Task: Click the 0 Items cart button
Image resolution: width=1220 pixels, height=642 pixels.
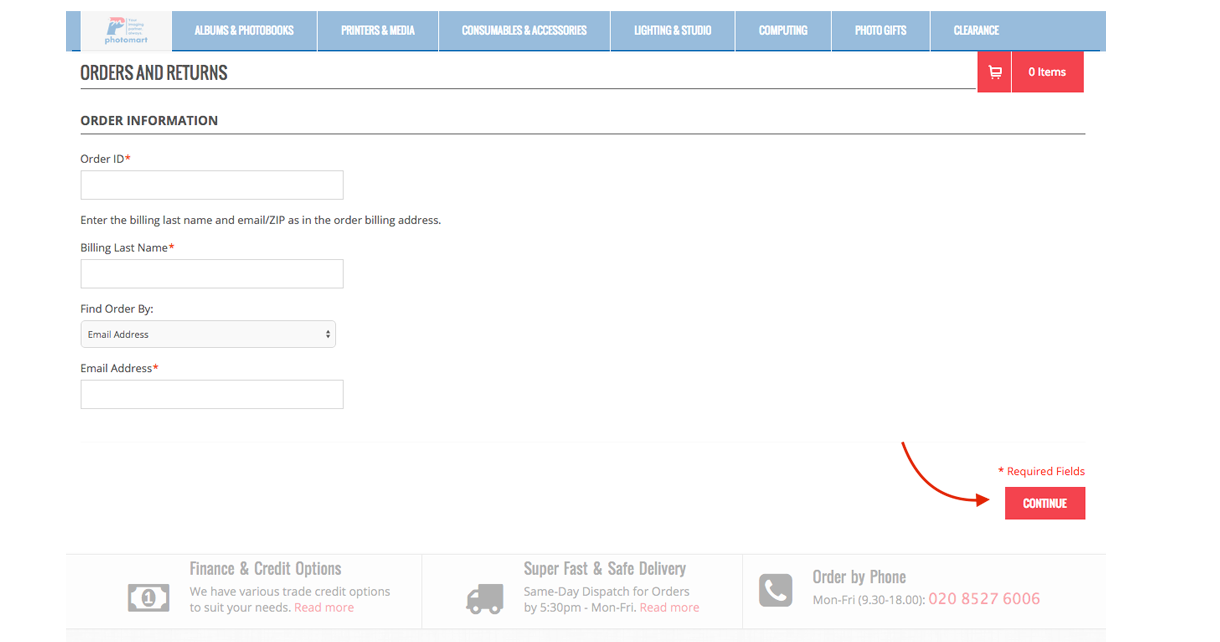Action: point(1047,72)
